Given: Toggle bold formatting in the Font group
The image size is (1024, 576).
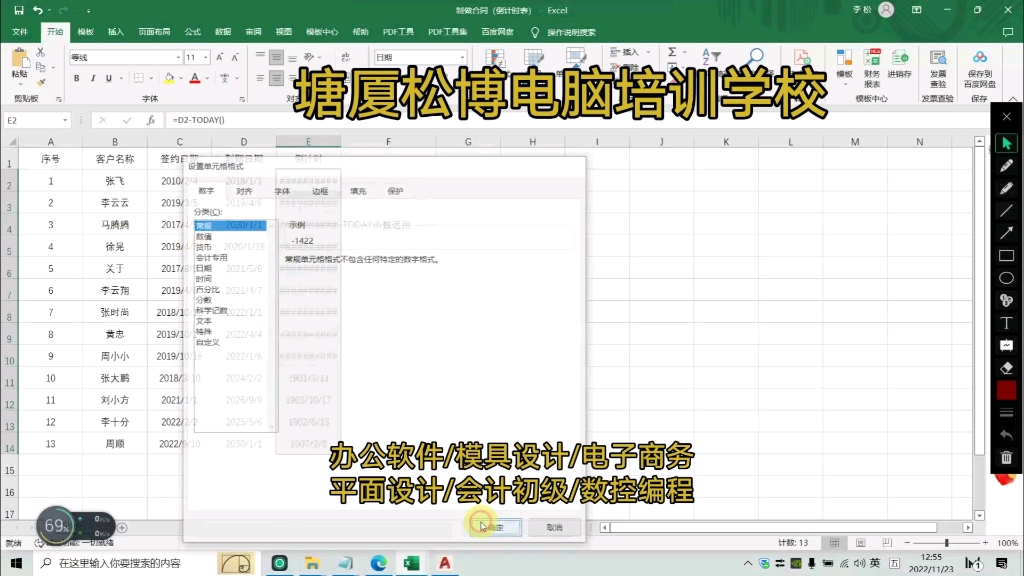Looking at the screenshot, I should (x=77, y=78).
